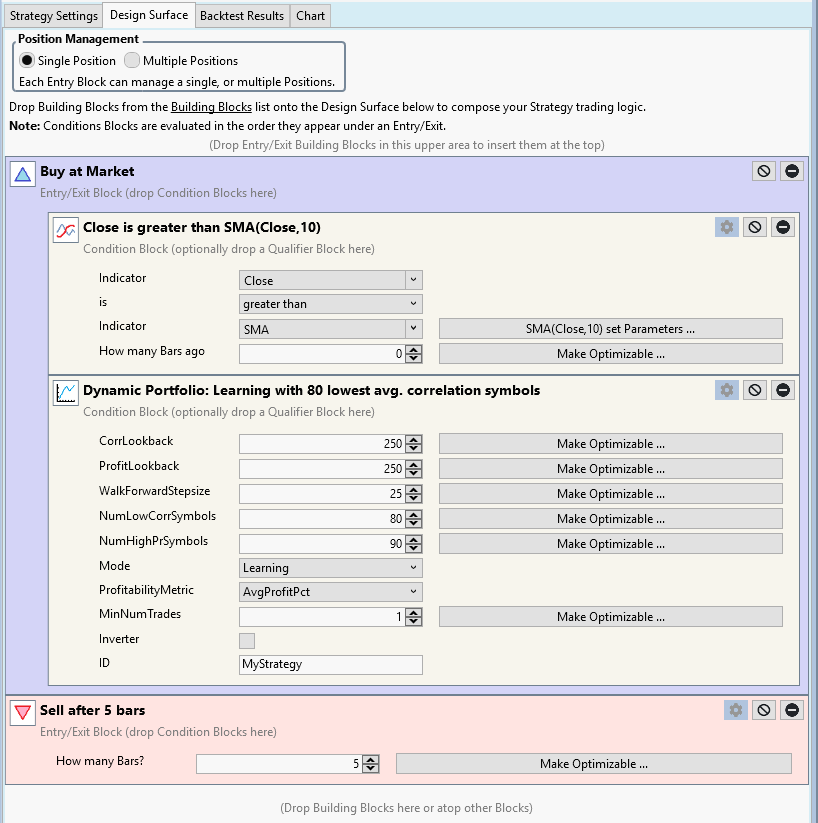Viewport: 818px width, 823px height.
Task: Toggle the Inverter checkbox
Action: coord(247,640)
